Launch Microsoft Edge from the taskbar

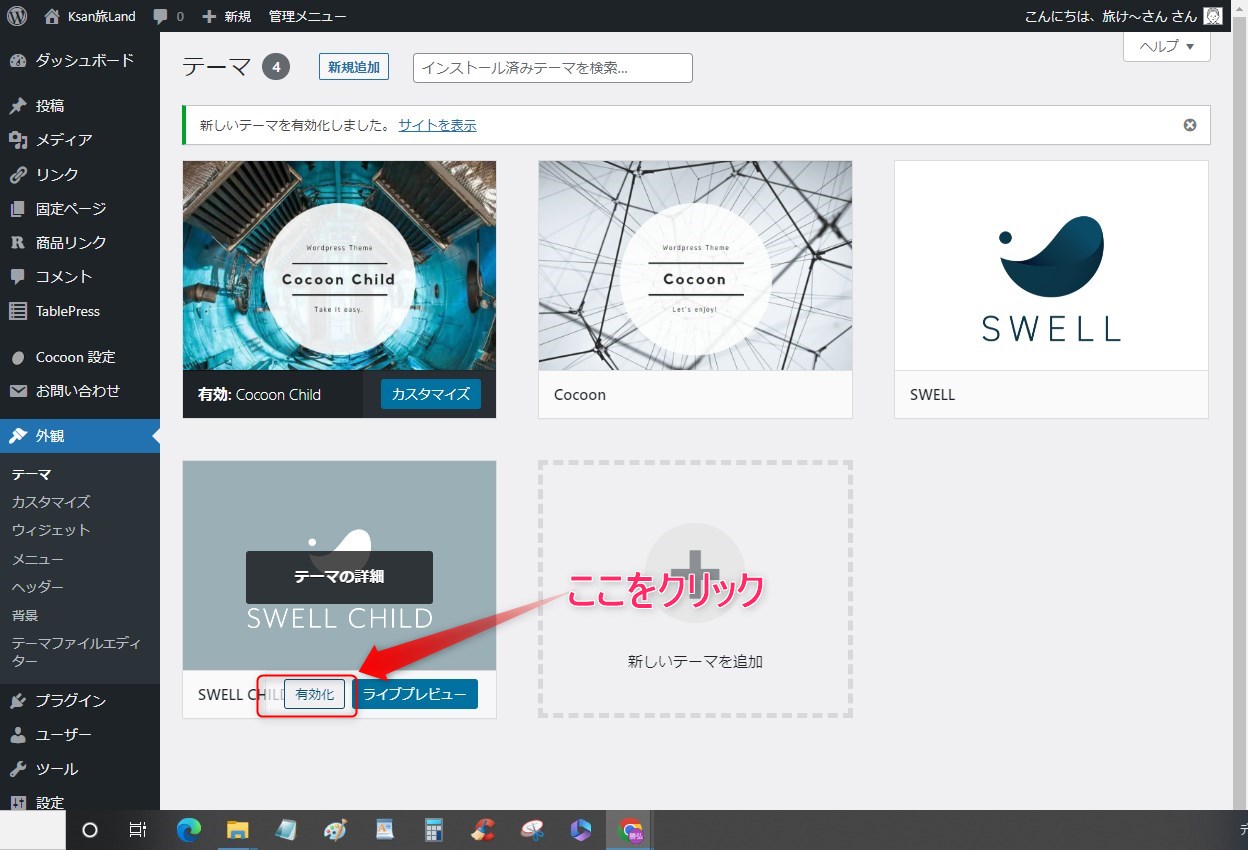188,830
